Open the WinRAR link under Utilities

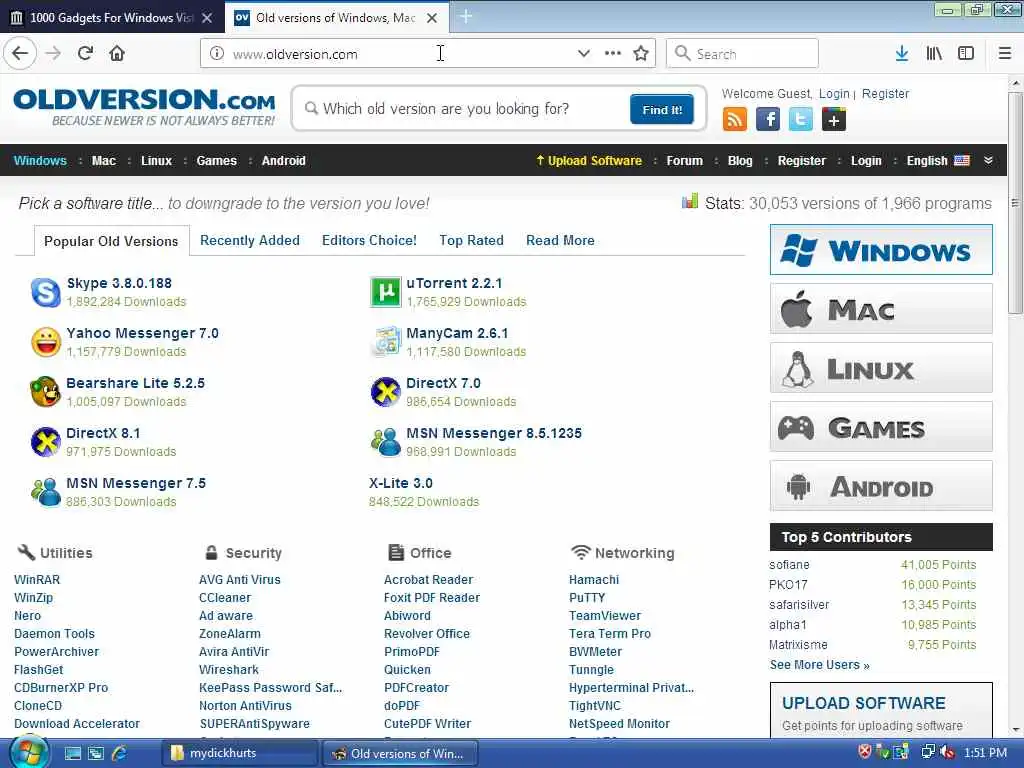click(37, 579)
